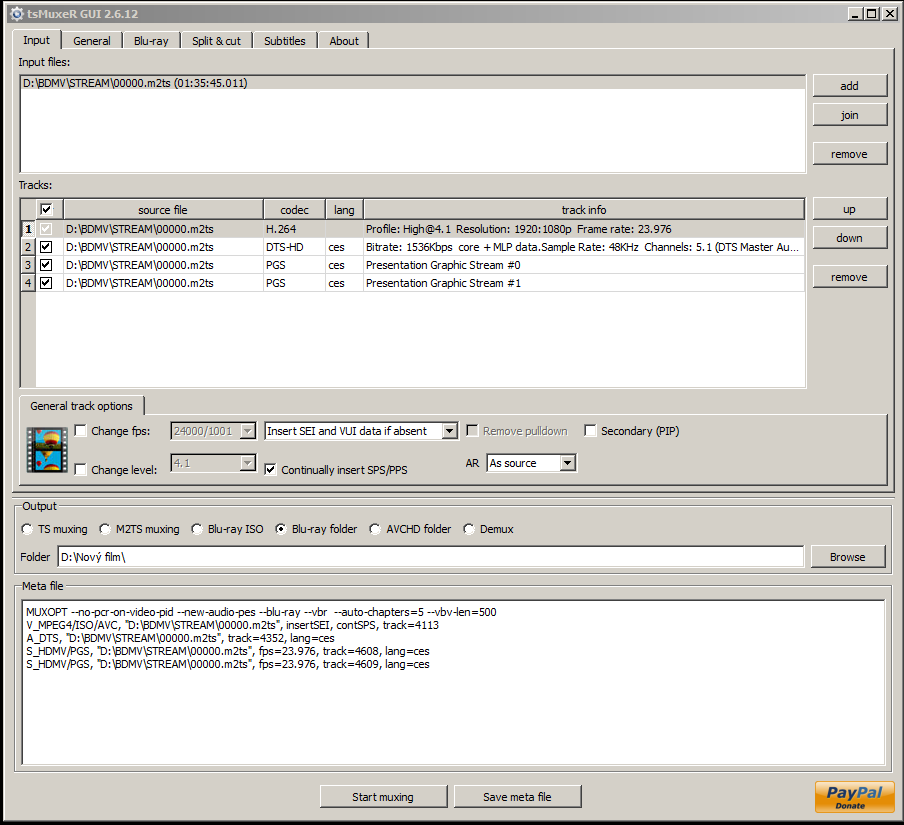The width and height of the screenshot is (904, 825).
Task: Click the codec column header
Action: click(x=294, y=209)
